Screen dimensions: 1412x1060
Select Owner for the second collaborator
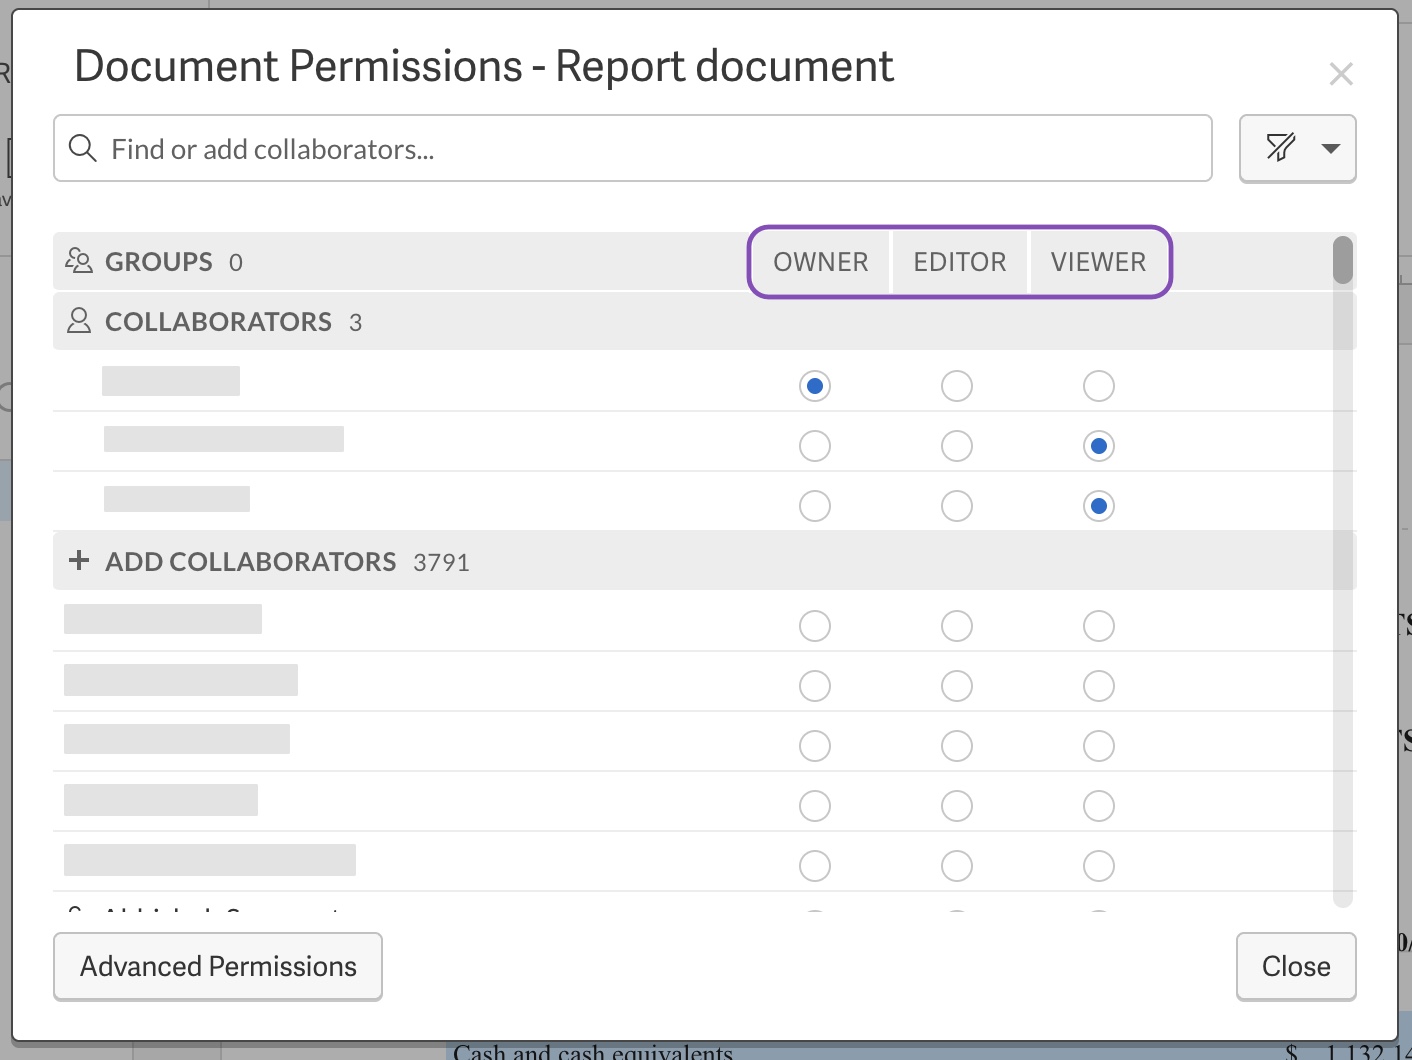[815, 446]
